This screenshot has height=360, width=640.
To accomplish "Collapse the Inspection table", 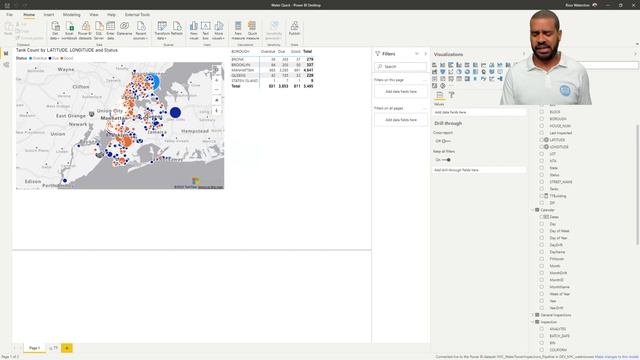I will click(x=533, y=322).
